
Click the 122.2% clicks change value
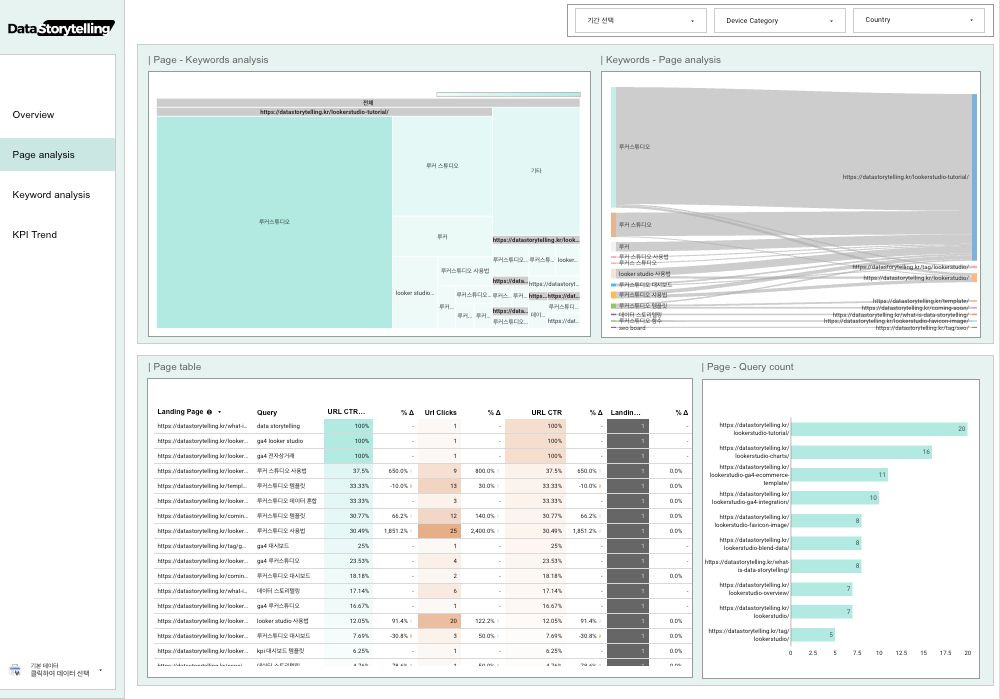click(x=485, y=621)
